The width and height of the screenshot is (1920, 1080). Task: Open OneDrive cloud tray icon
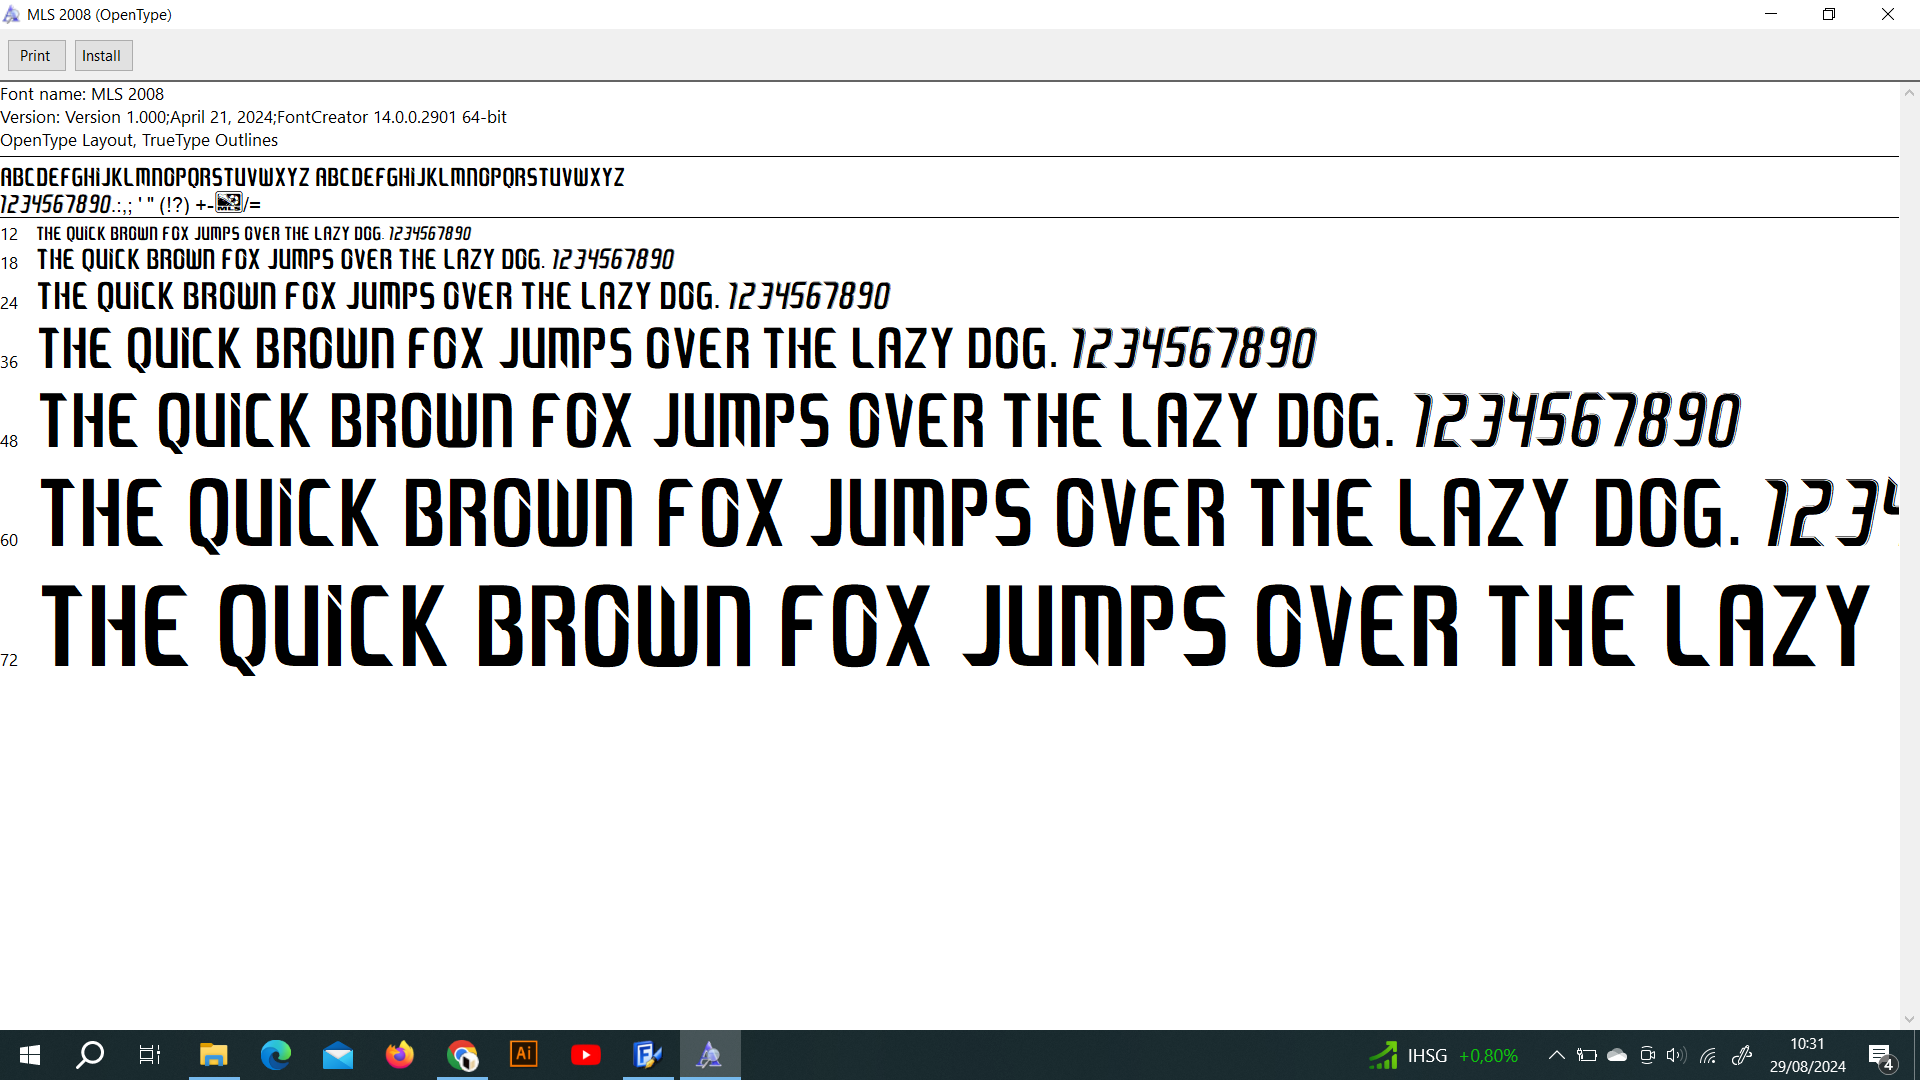[1617, 1055]
